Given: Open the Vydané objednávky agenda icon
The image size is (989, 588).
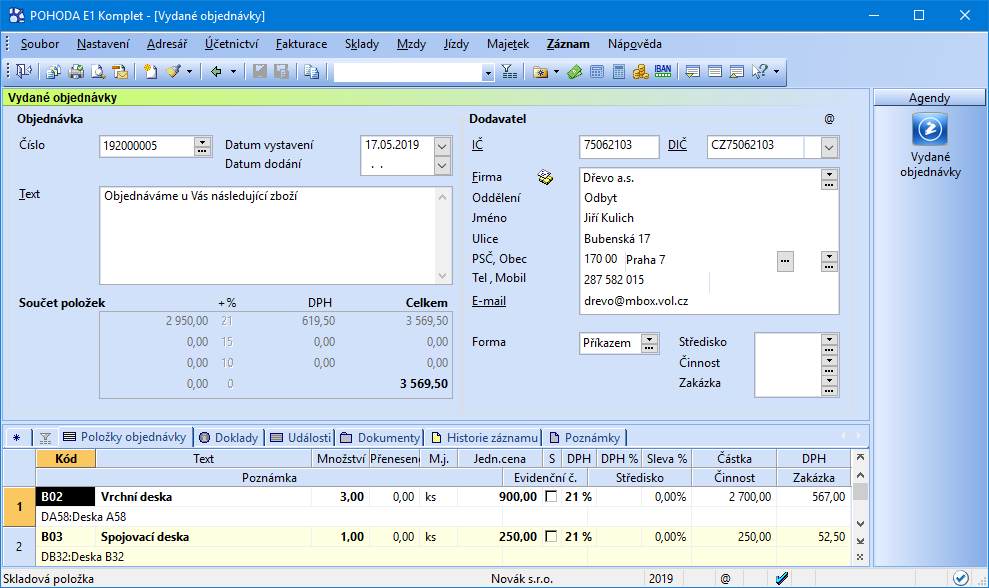Looking at the screenshot, I should [x=930, y=129].
